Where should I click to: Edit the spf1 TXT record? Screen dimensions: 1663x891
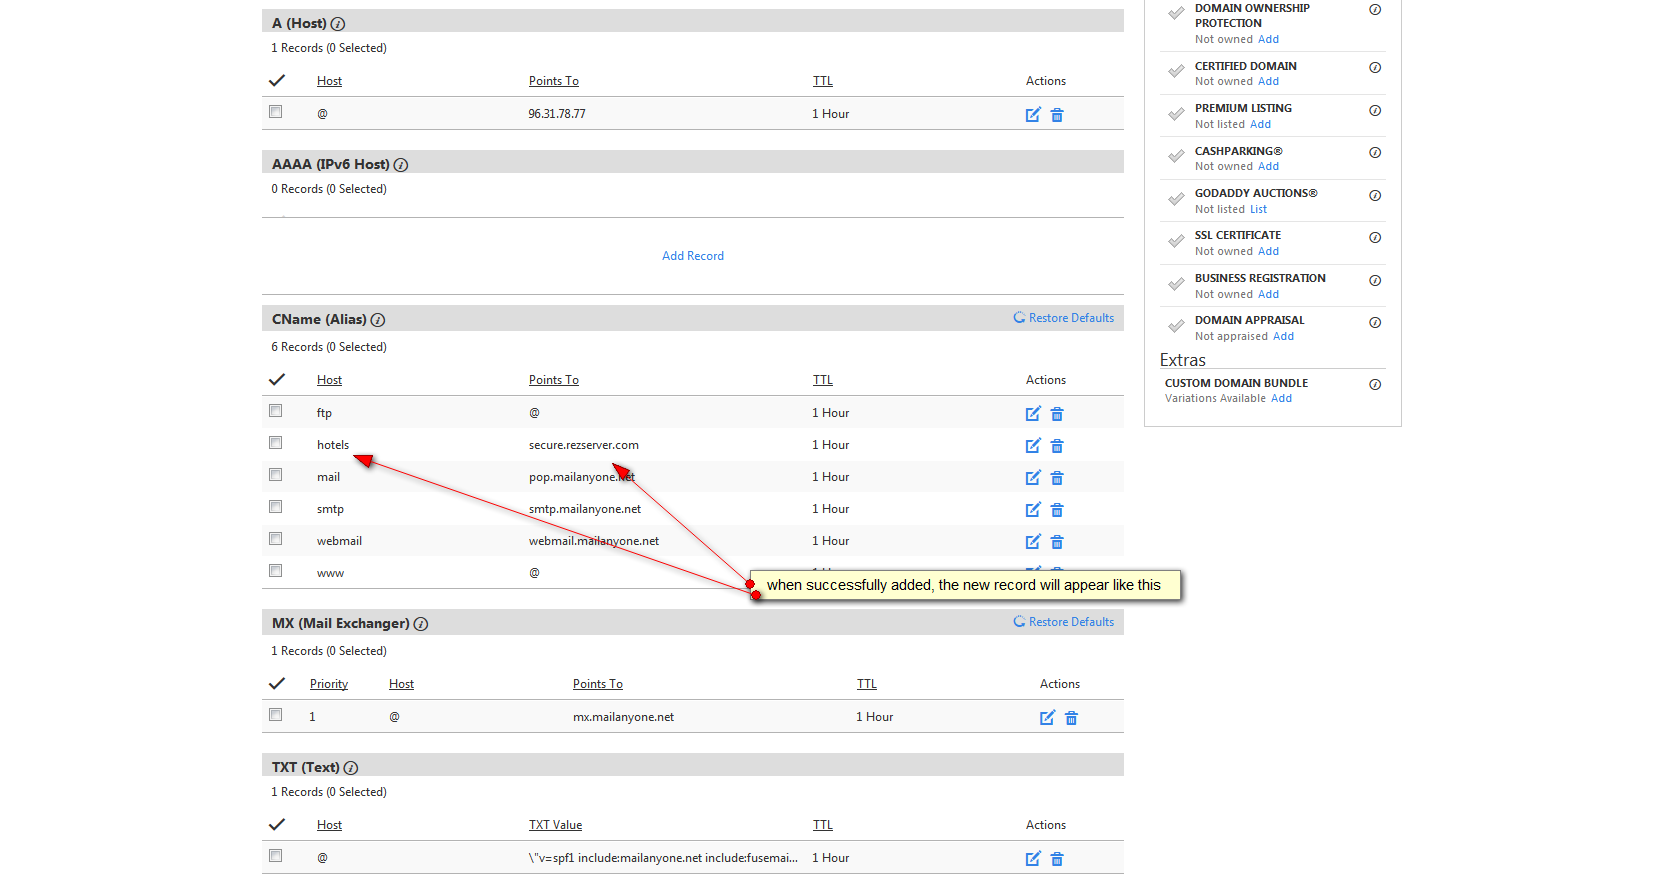tap(1033, 859)
